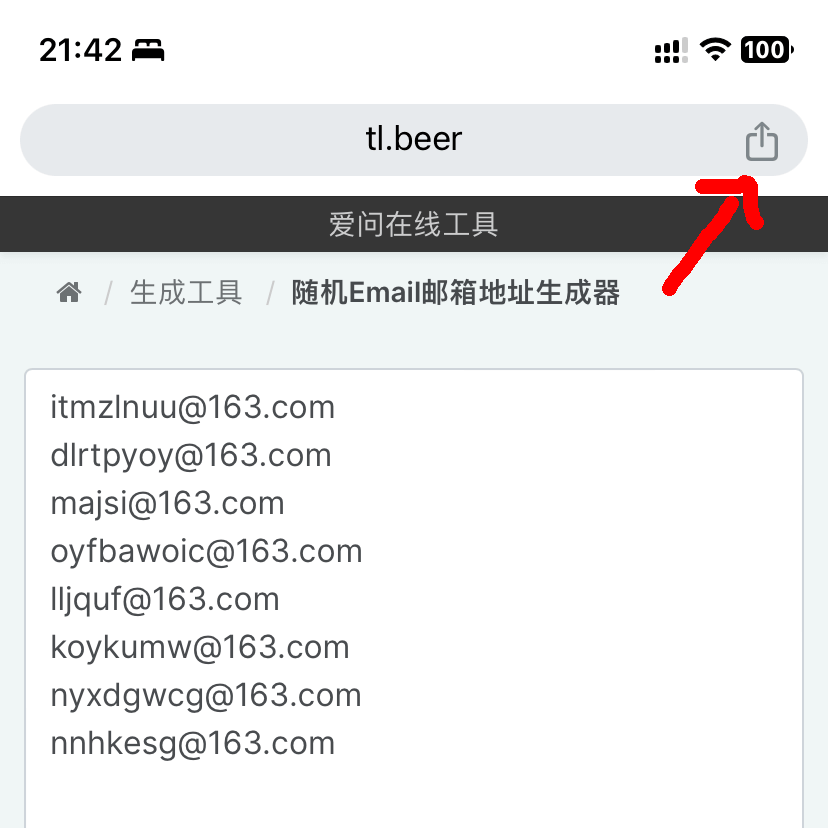This screenshot has height=828, width=828.
Task: Open the 生成工具 breadcrumb link
Action: point(186,292)
